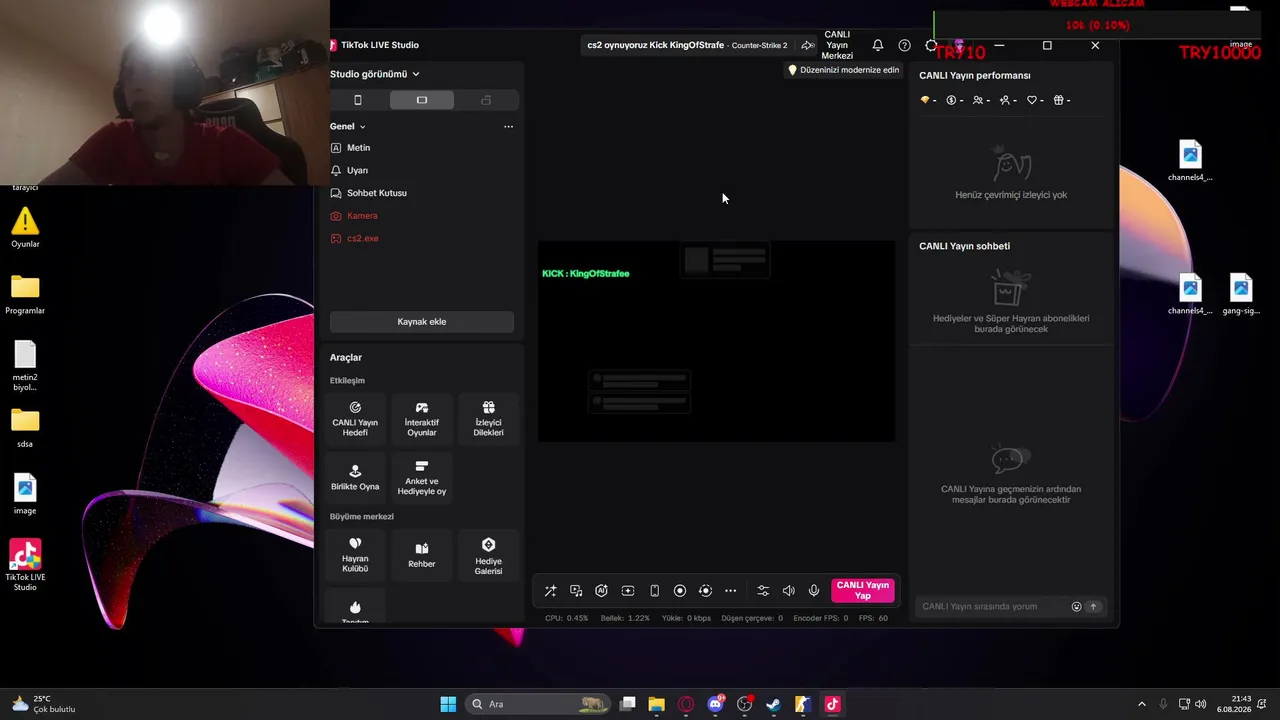This screenshot has width=1280, height=720.
Task: Click the dollar coin stat icon
Action: pos(954,100)
